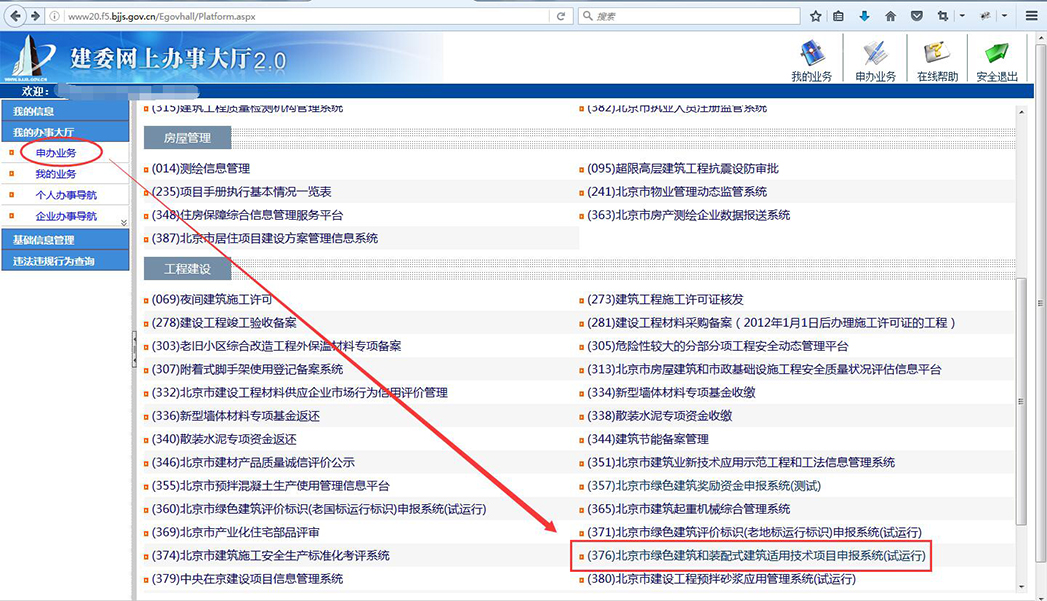Viewport: 1047px width, 601px height.
Task: Select 企业办事导航 in the sidebar
Action: (66, 216)
